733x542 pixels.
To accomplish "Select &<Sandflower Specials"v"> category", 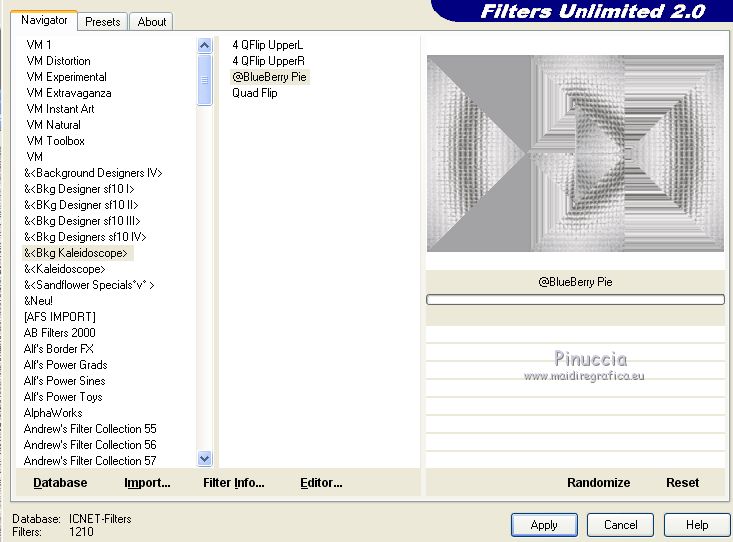I will tap(89, 285).
